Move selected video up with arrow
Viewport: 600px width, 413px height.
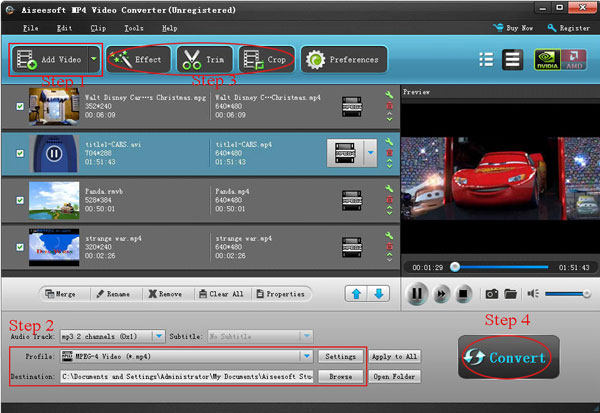point(356,294)
